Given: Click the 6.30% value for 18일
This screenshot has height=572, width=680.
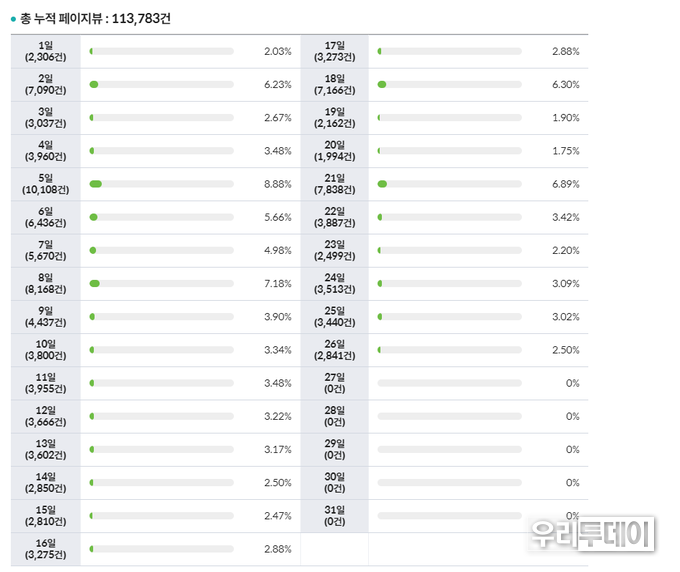Looking at the screenshot, I should pyautogui.click(x=565, y=85).
